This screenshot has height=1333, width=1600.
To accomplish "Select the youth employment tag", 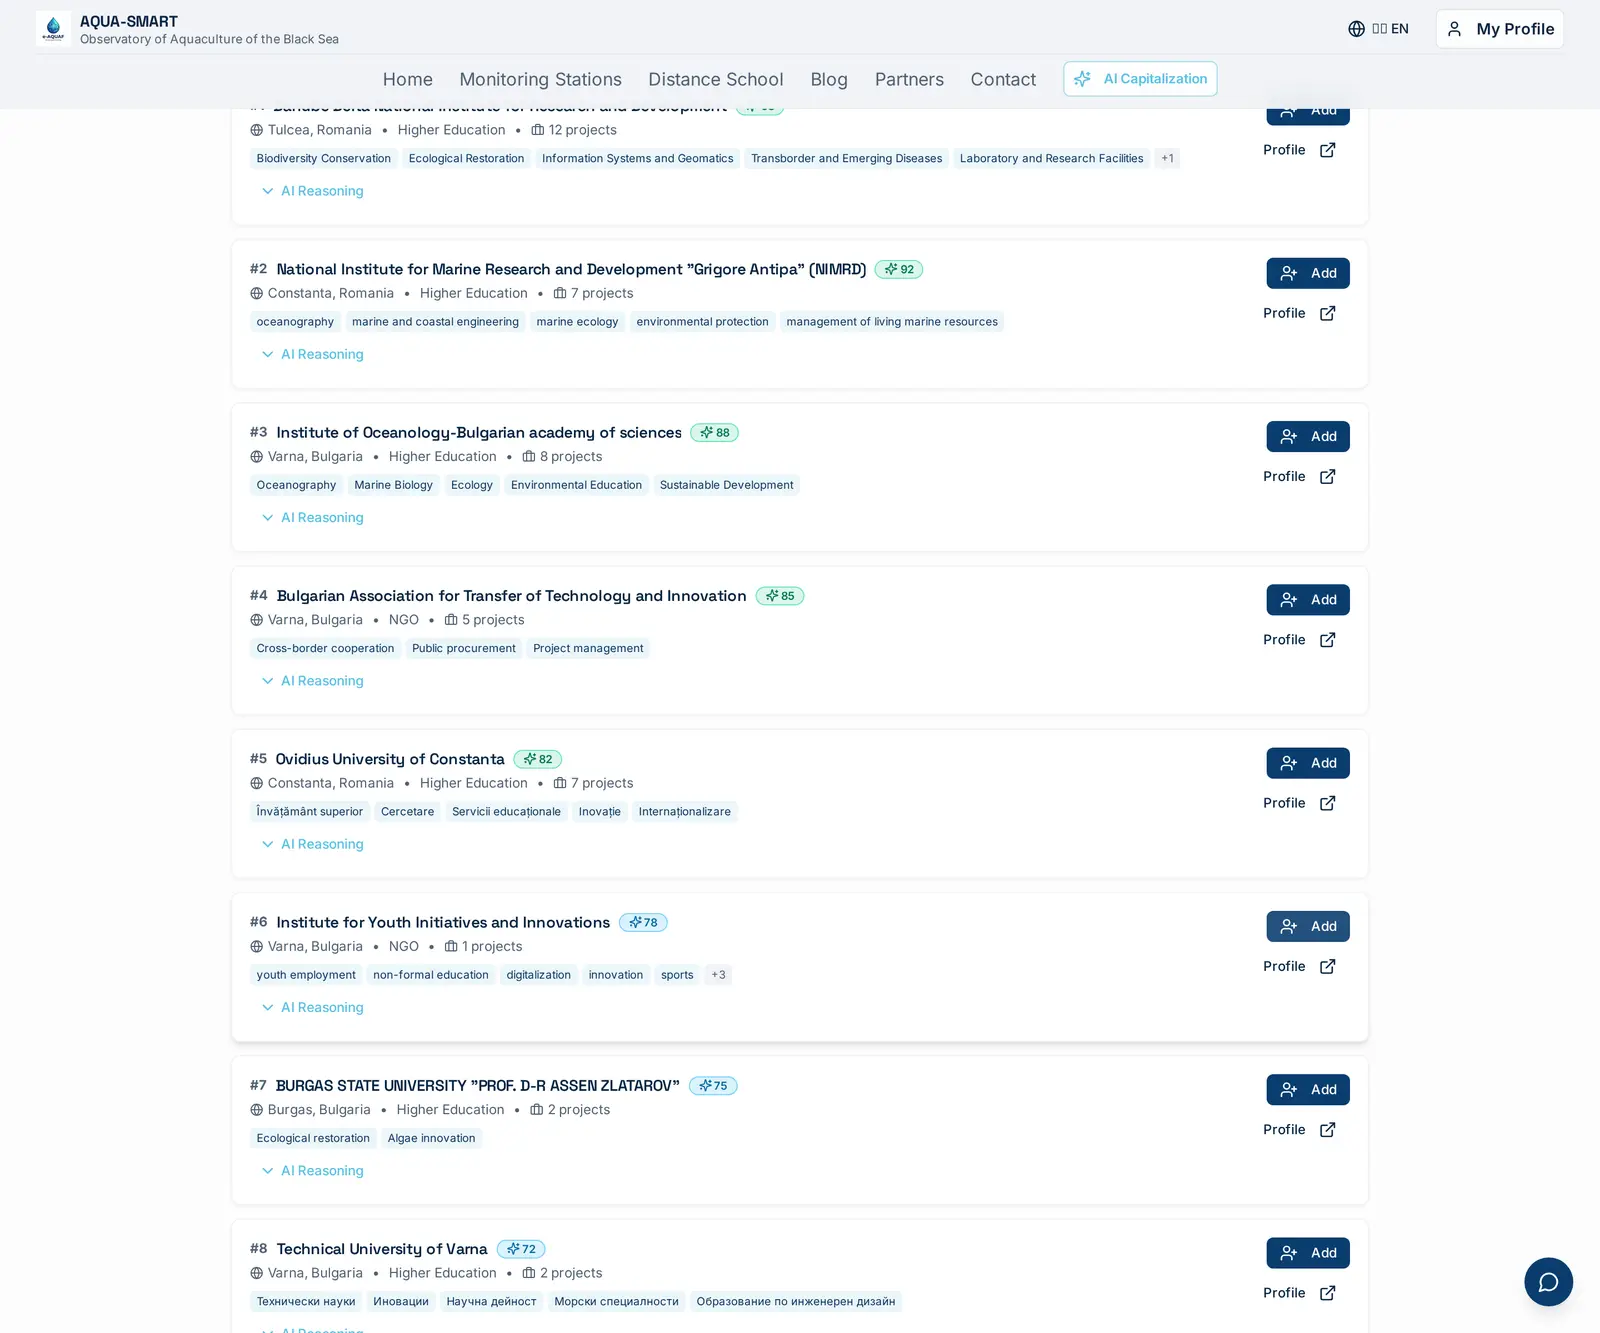I will 306,975.
